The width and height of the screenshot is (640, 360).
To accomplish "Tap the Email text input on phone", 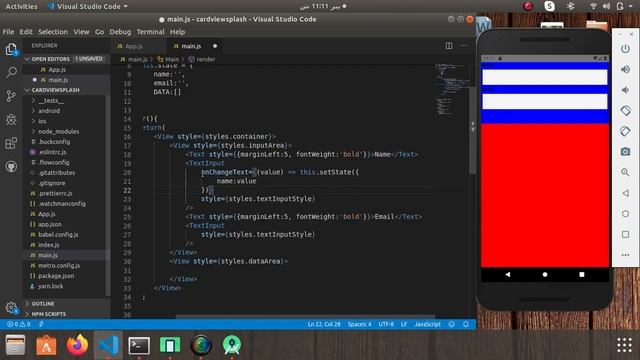I will [544, 102].
